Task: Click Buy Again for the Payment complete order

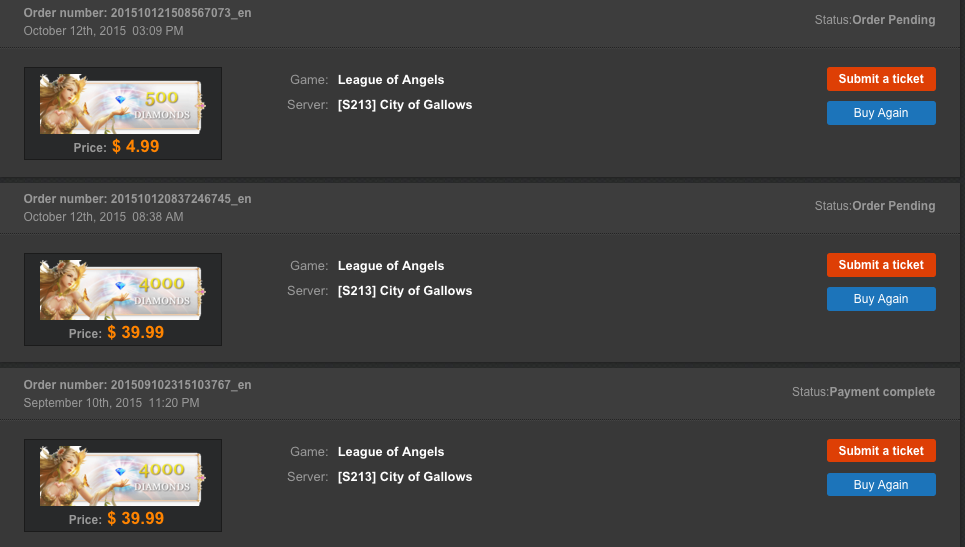Action: (881, 485)
